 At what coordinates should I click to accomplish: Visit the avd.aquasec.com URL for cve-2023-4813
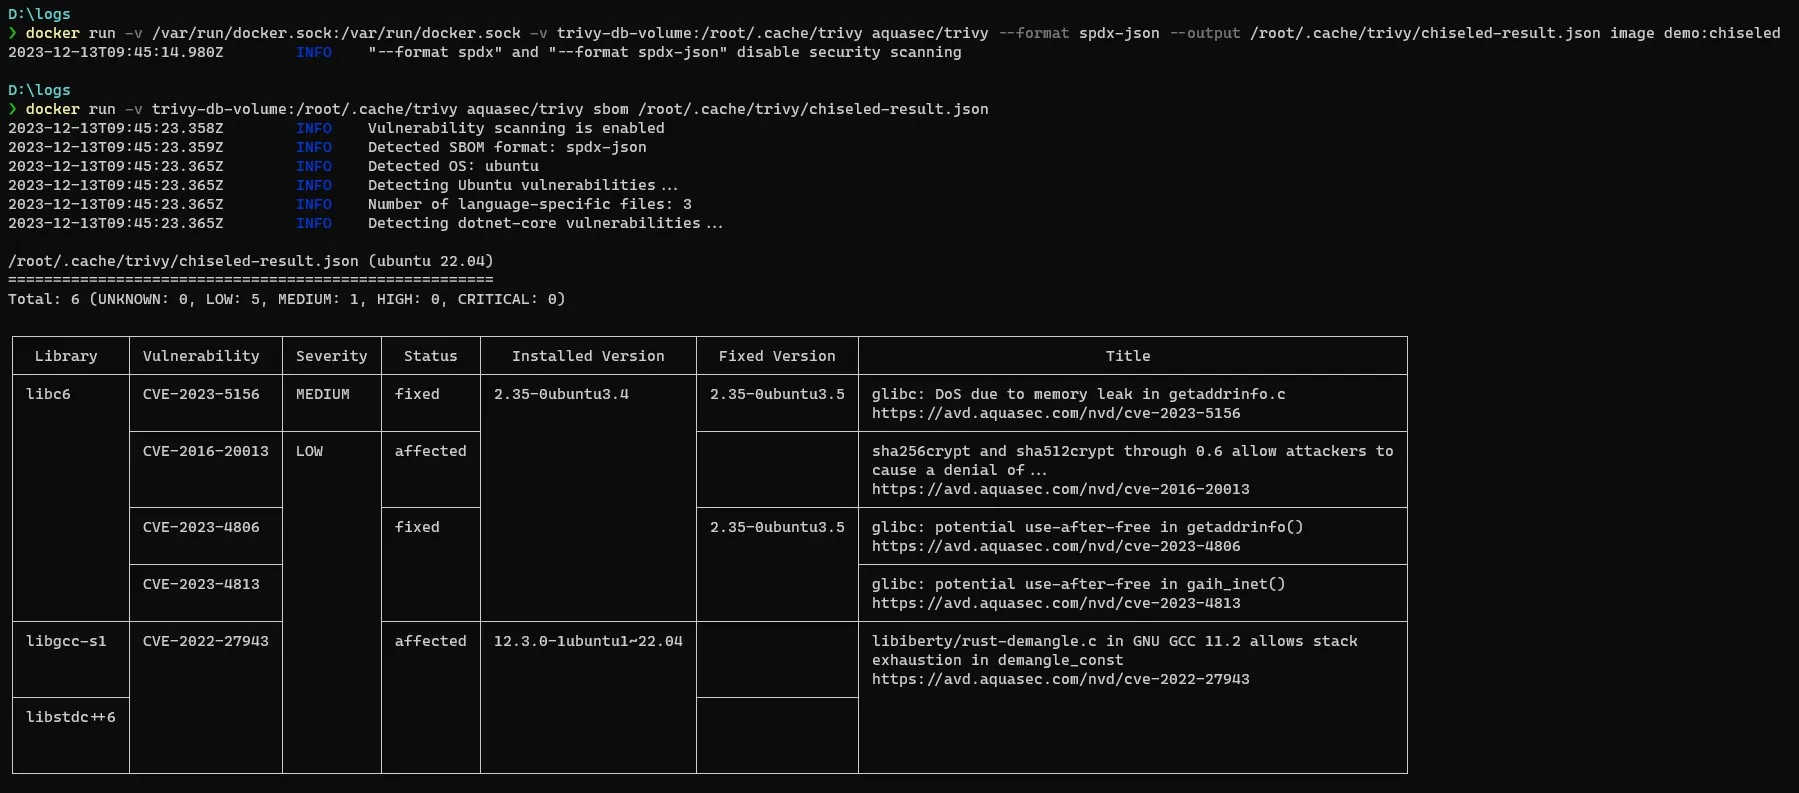(1055, 603)
